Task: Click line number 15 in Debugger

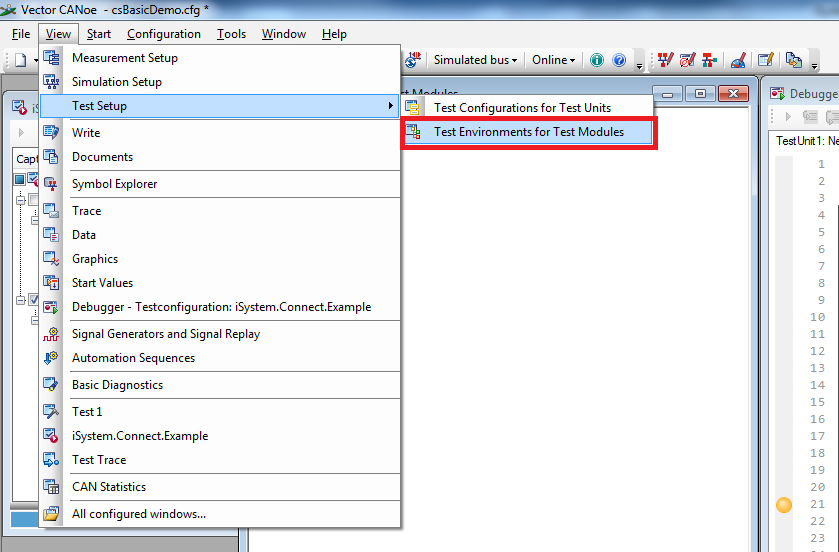Action: [817, 402]
